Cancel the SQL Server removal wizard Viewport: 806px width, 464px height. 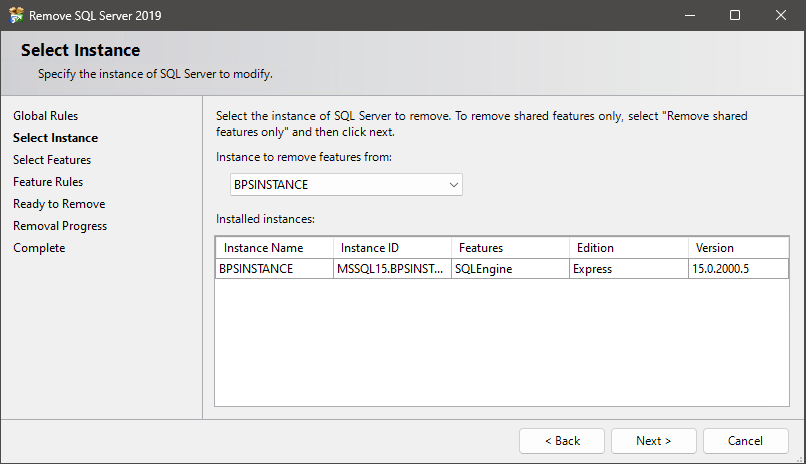coord(745,441)
